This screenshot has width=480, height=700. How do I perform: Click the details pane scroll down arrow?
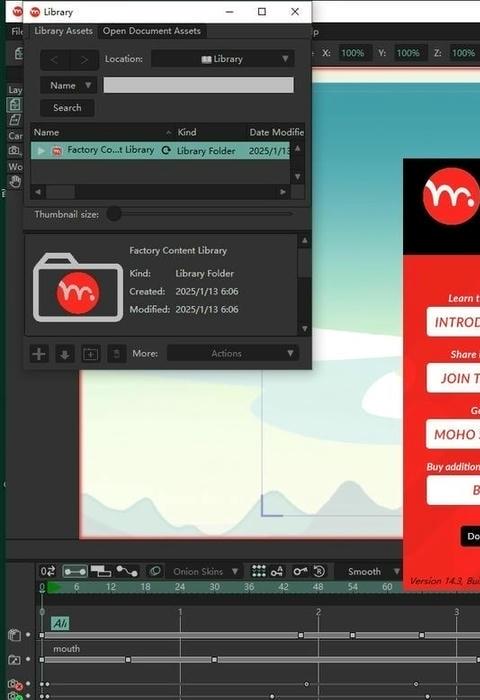point(305,329)
